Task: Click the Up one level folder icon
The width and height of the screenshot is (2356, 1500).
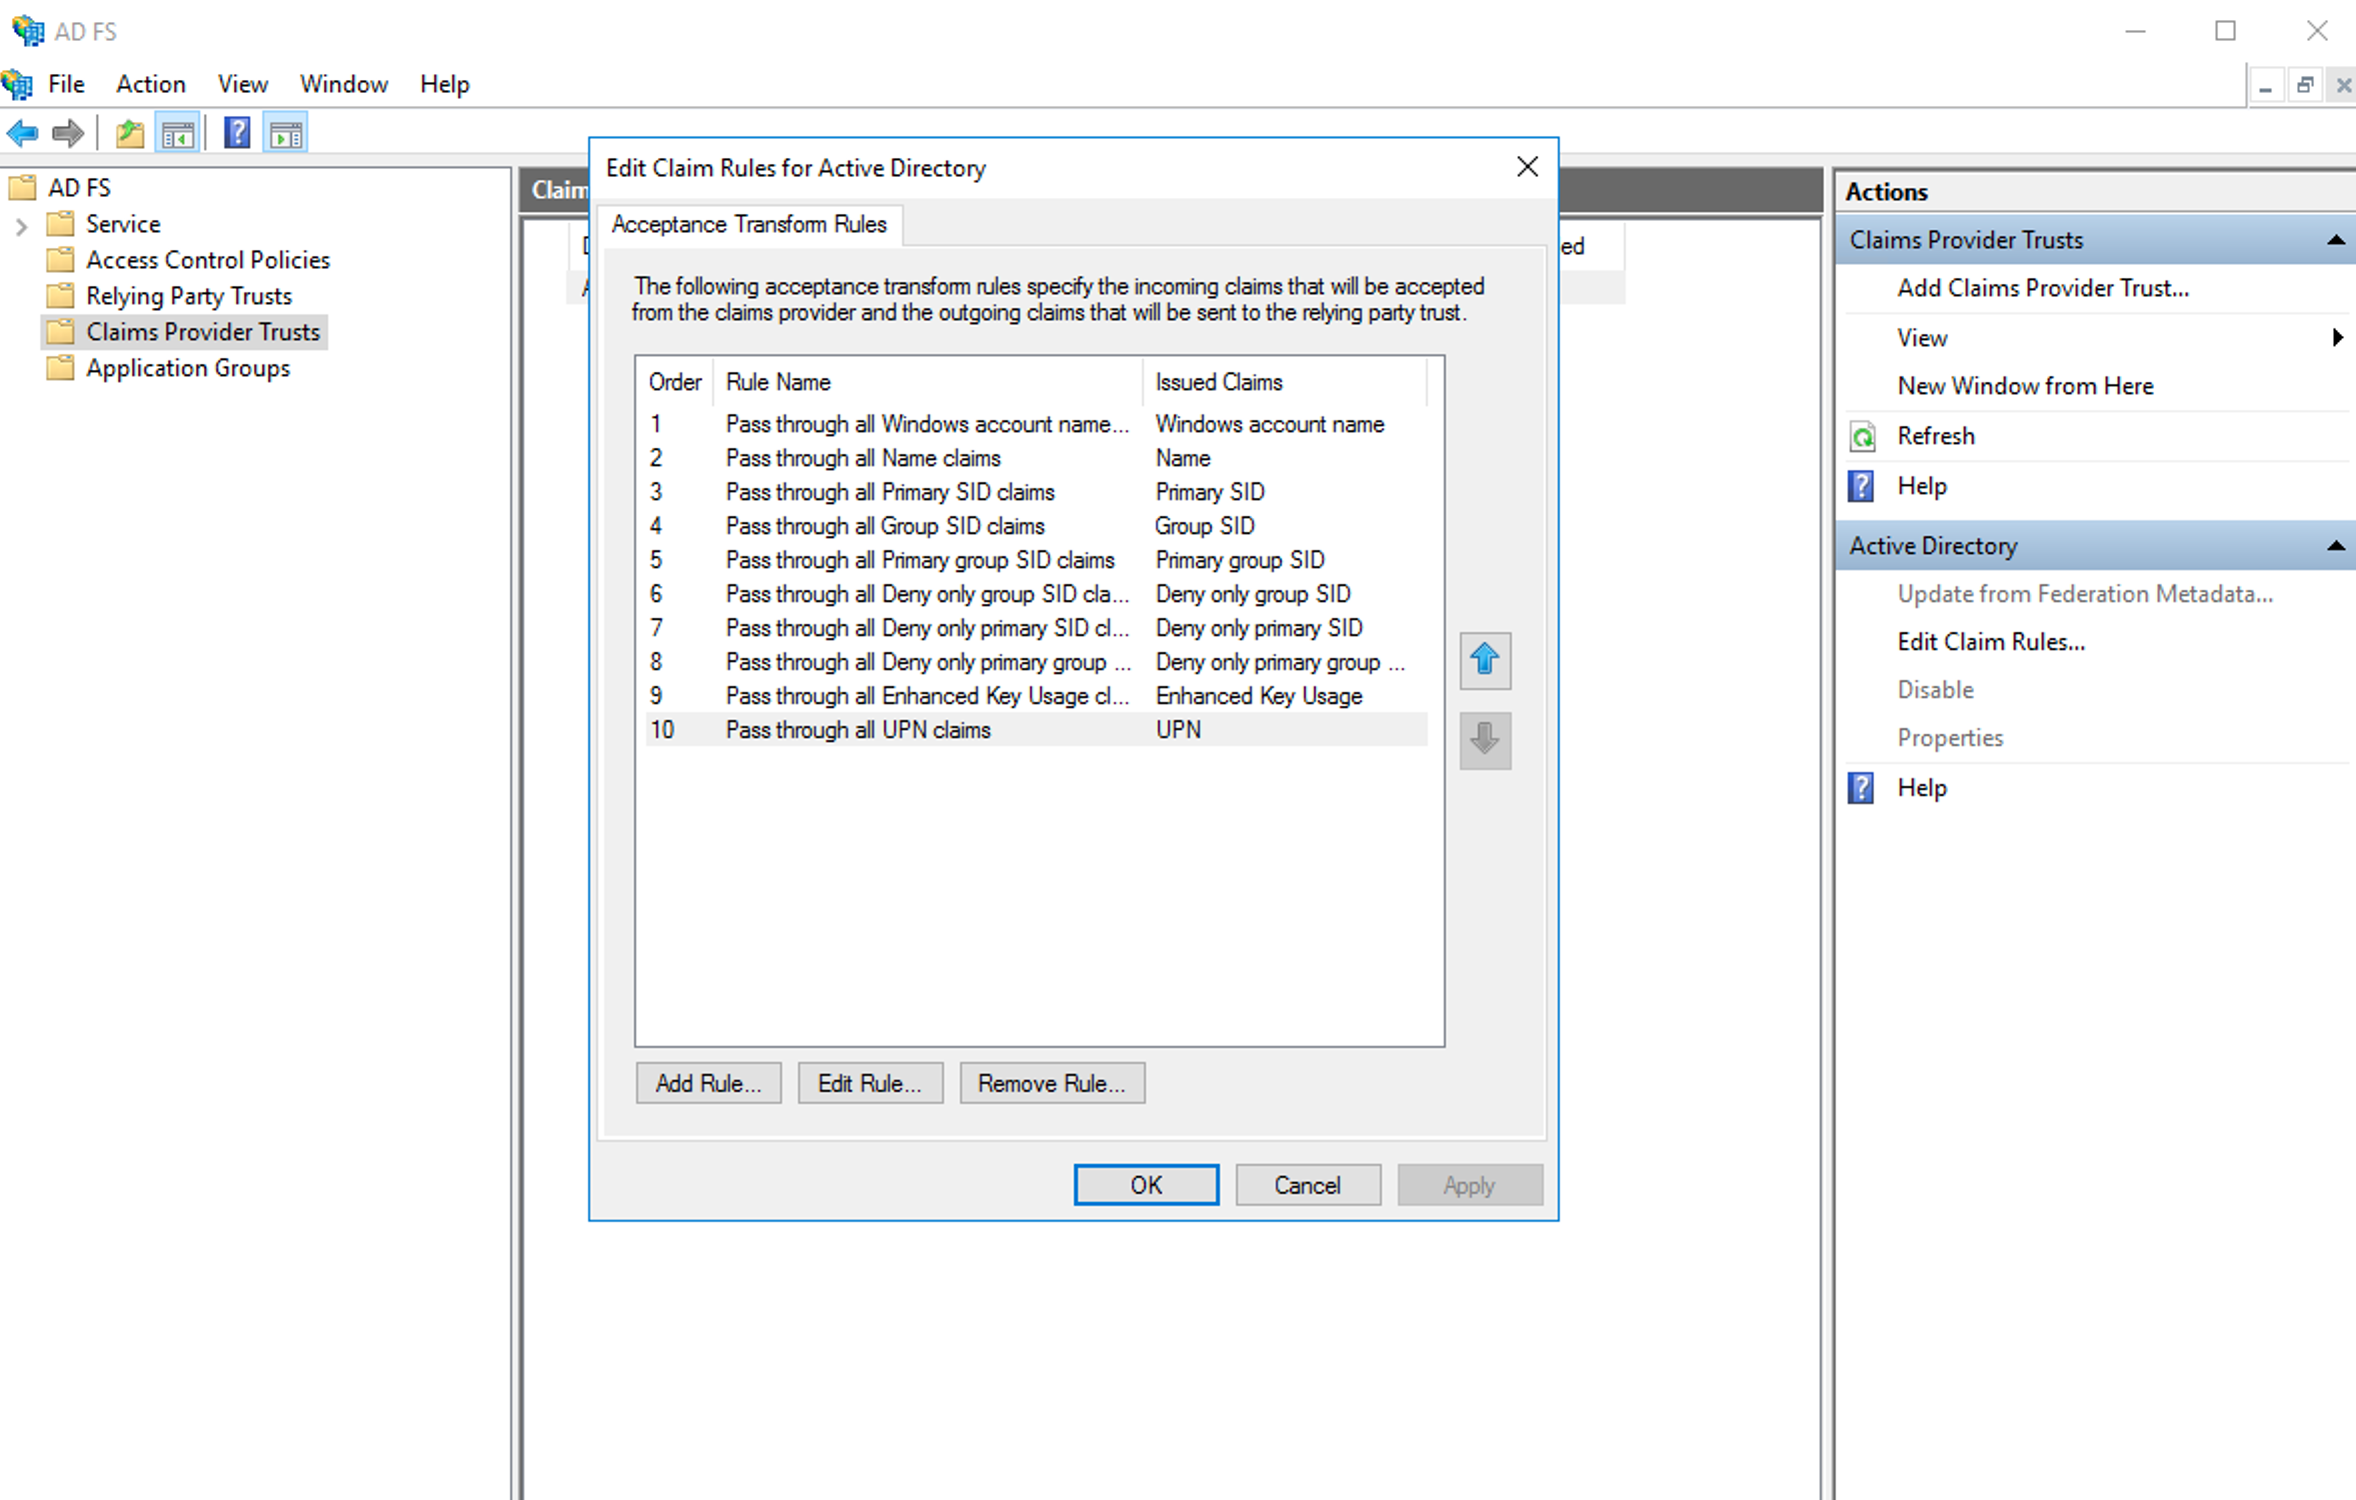Action: (x=130, y=133)
